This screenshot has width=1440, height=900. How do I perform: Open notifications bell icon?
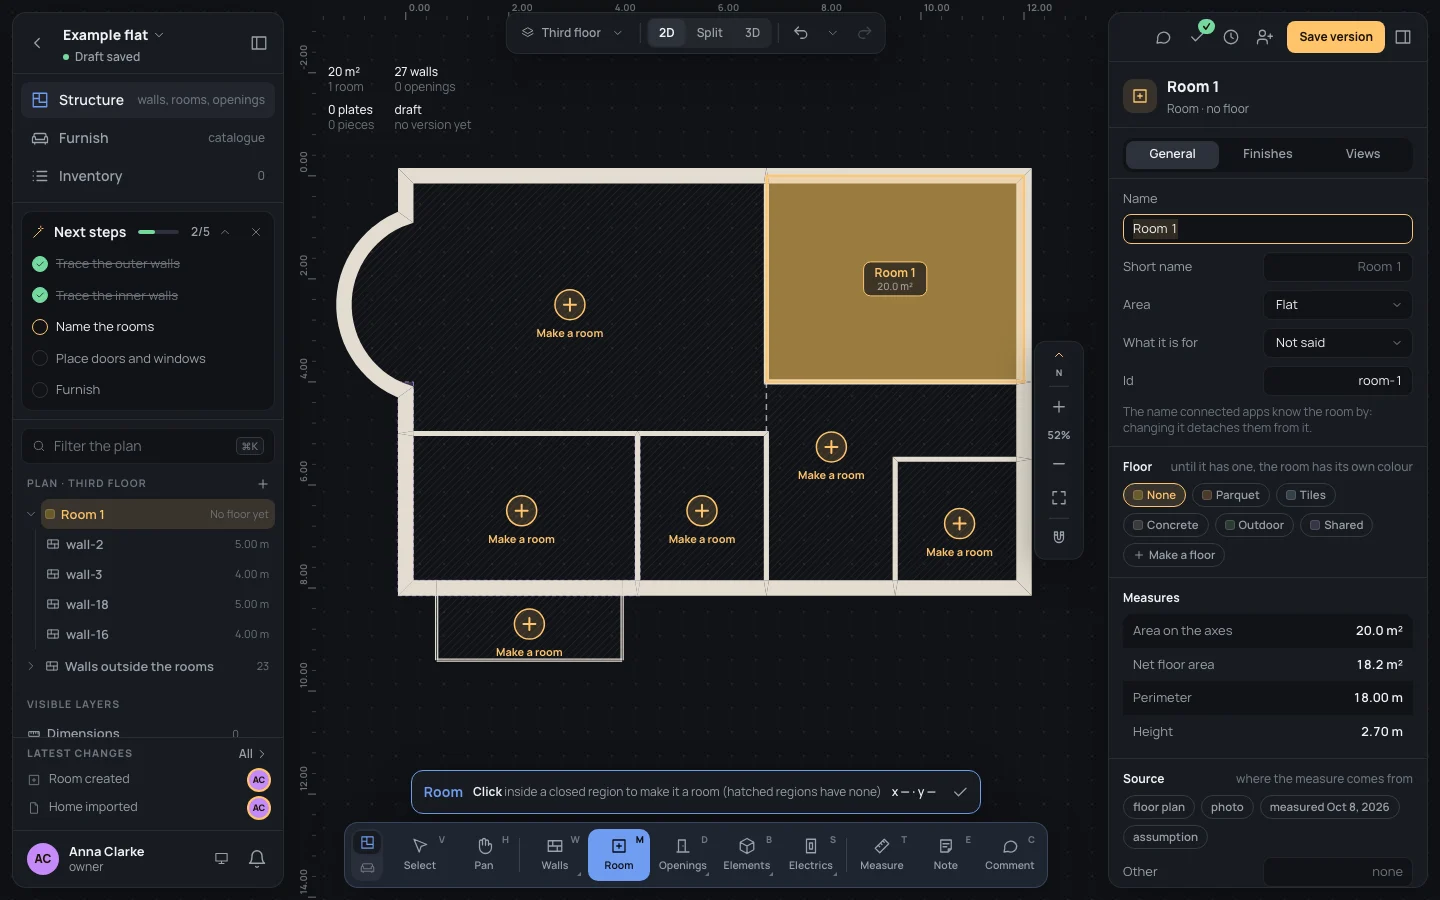257,858
